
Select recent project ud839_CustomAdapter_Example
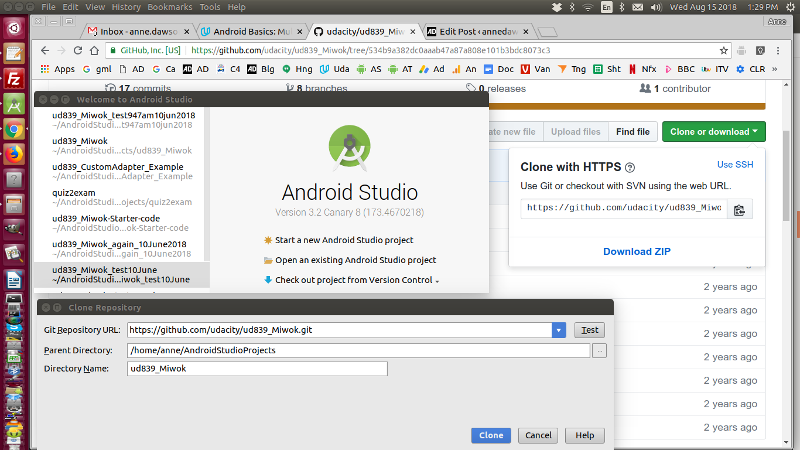click(x=122, y=171)
